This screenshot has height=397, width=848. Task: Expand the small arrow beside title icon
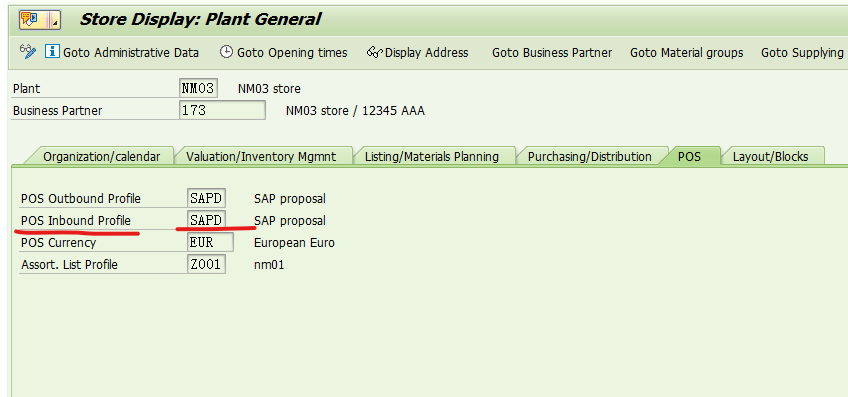(55, 21)
